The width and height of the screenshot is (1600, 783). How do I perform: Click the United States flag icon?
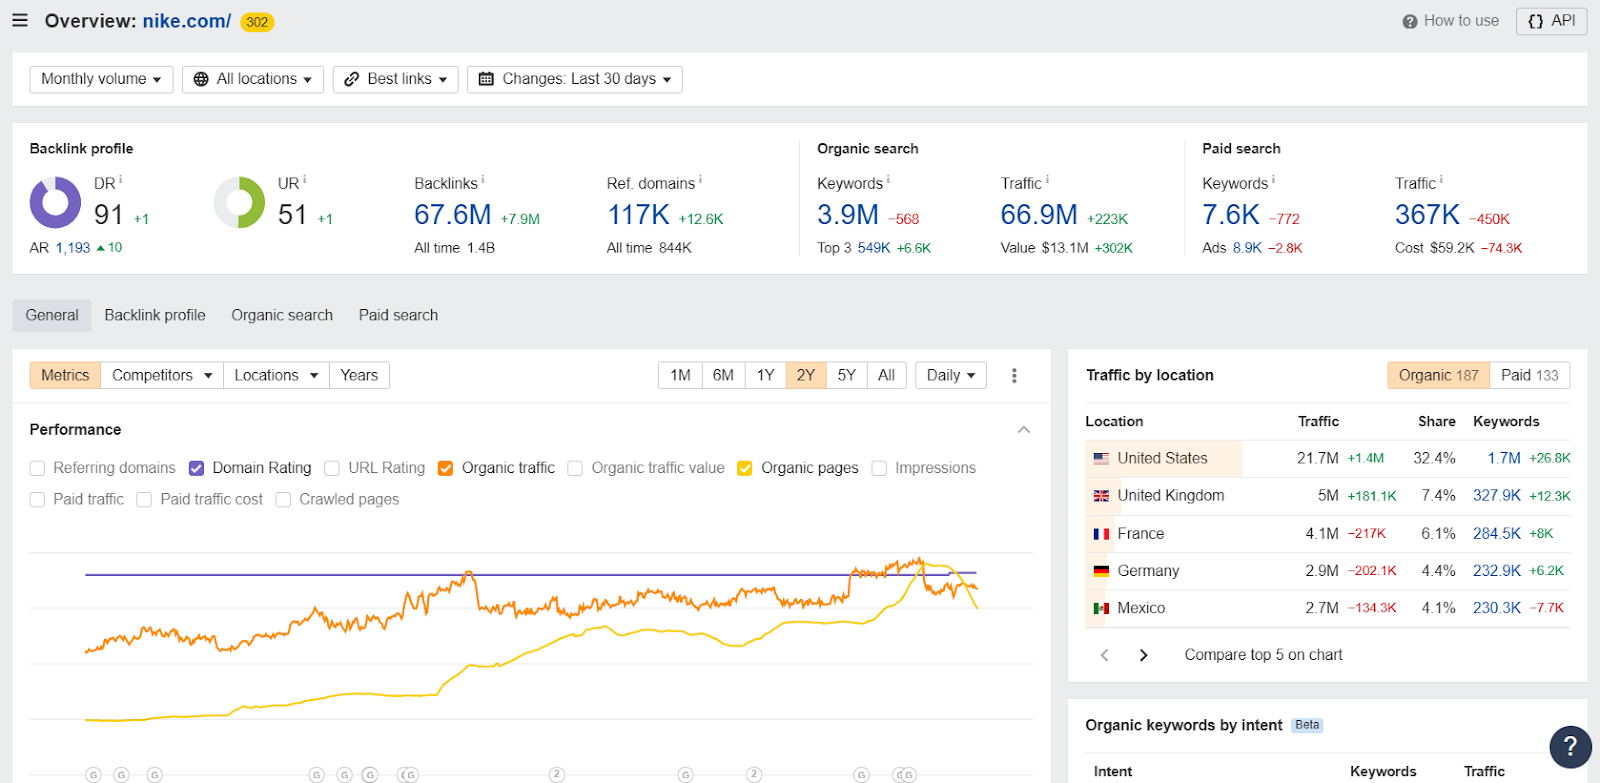[1101, 458]
